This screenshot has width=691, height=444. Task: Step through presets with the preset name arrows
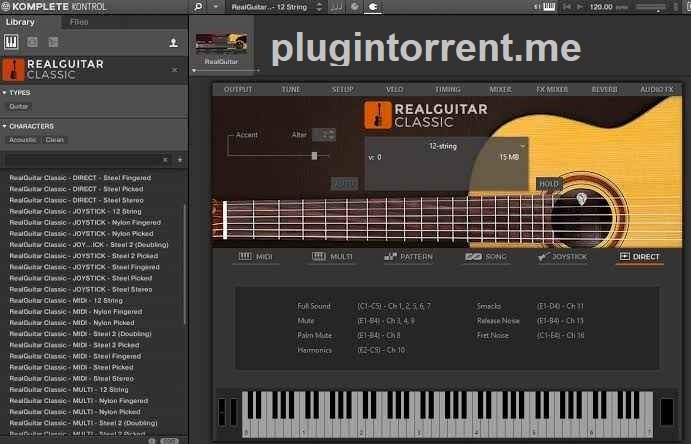[x=319, y=7]
